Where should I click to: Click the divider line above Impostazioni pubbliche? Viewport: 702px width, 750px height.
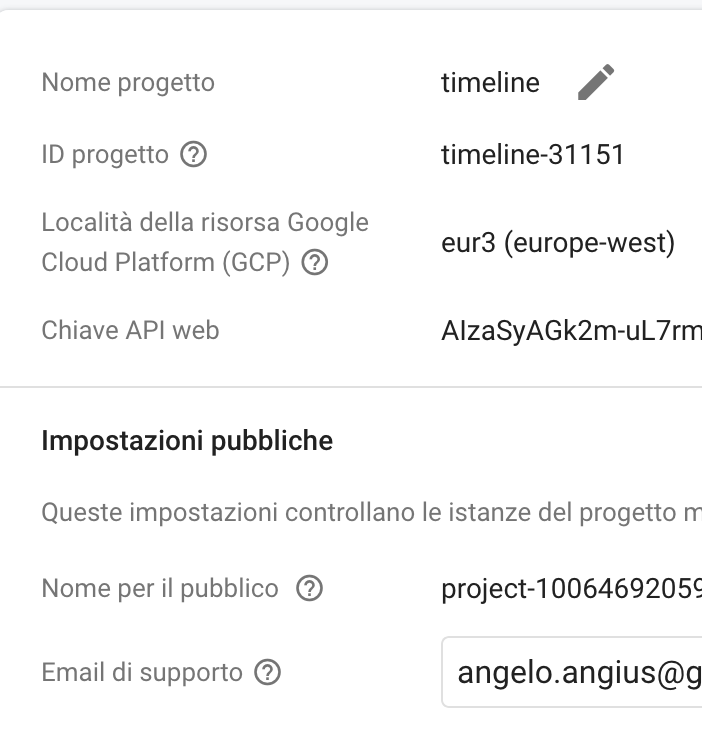click(x=351, y=386)
